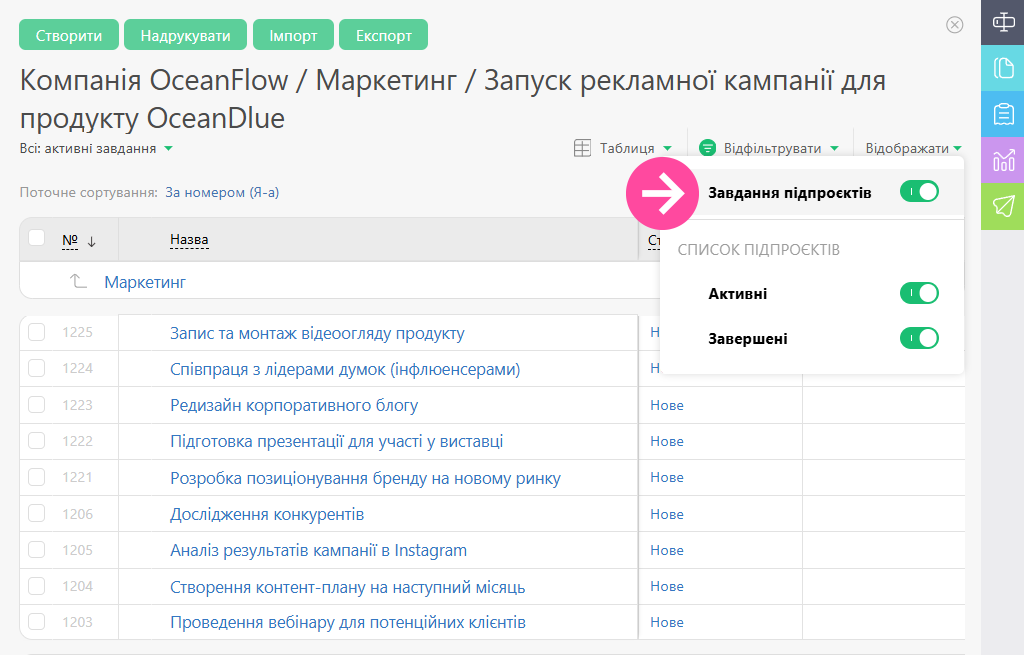Click Нове status of task 1222
The image size is (1024, 655).
coord(667,441)
